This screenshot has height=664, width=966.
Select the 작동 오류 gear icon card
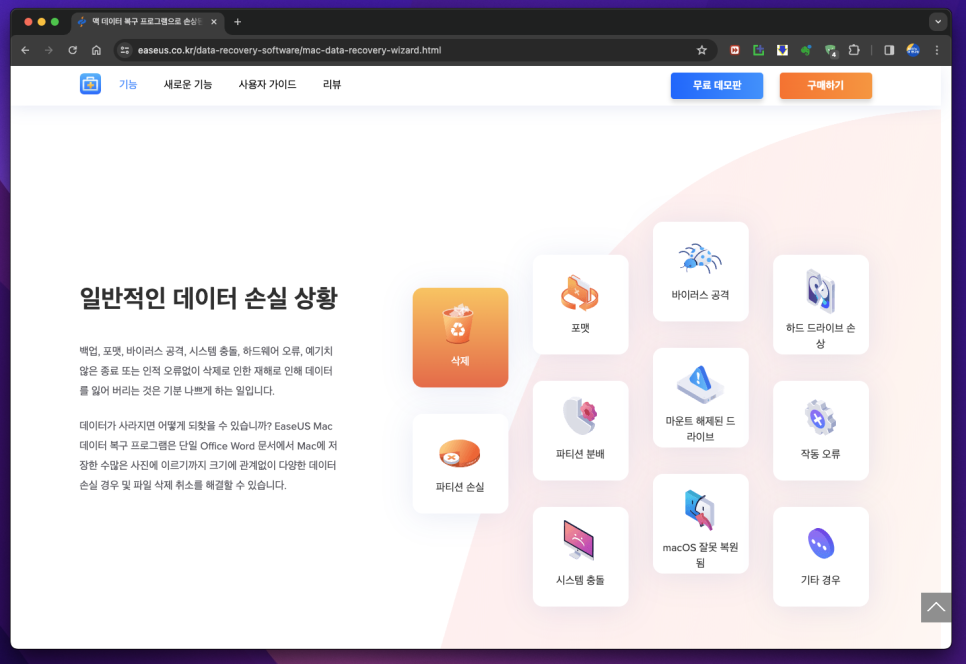click(x=821, y=431)
